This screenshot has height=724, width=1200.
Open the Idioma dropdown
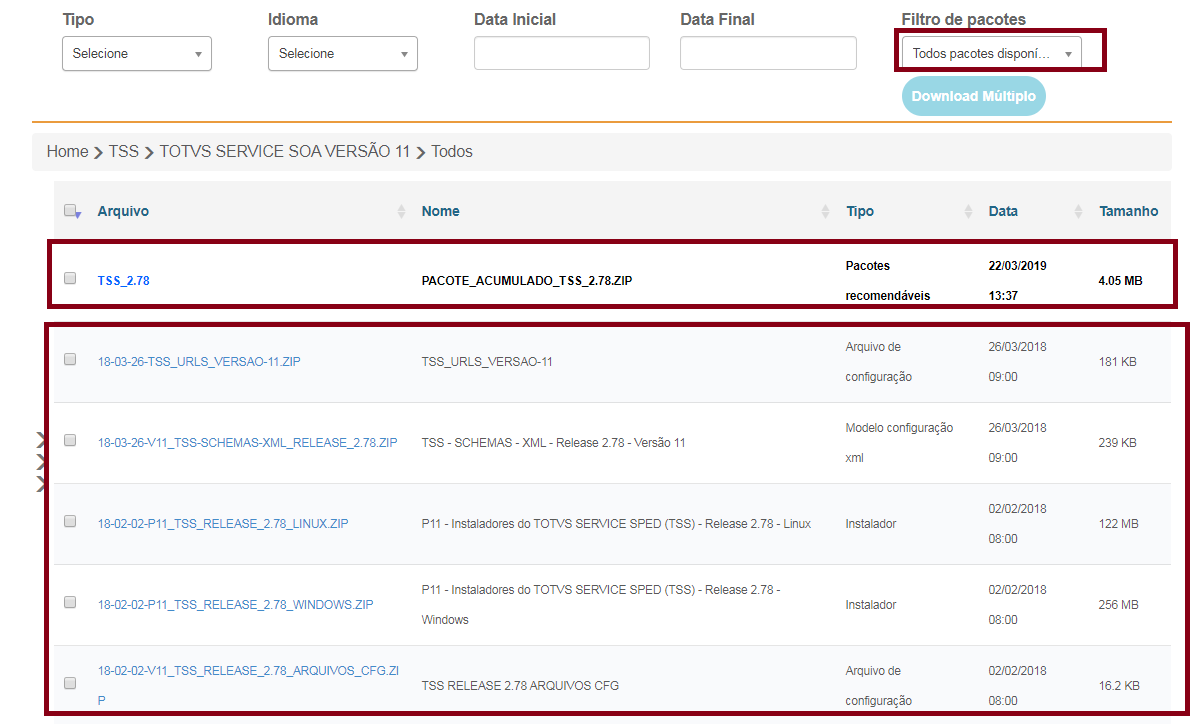pyautogui.click(x=343, y=54)
